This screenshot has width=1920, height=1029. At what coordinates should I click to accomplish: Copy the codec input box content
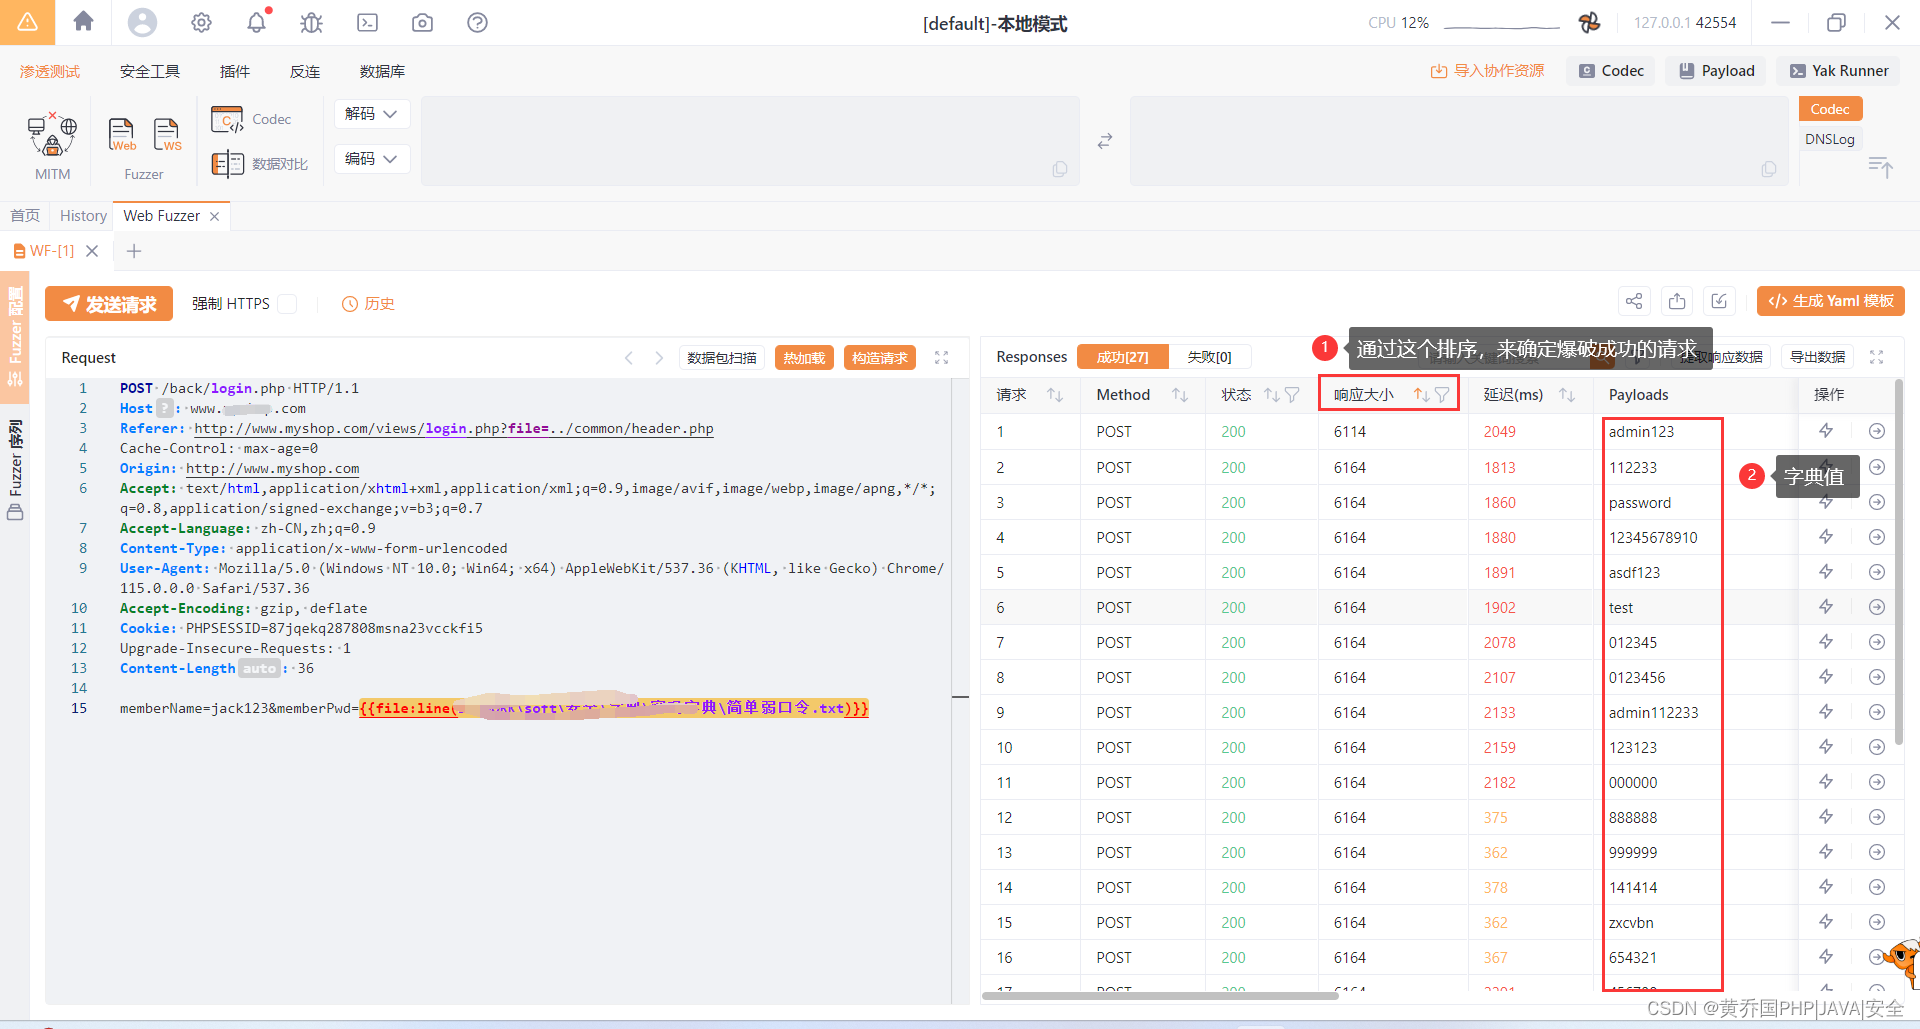coord(1059,169)
